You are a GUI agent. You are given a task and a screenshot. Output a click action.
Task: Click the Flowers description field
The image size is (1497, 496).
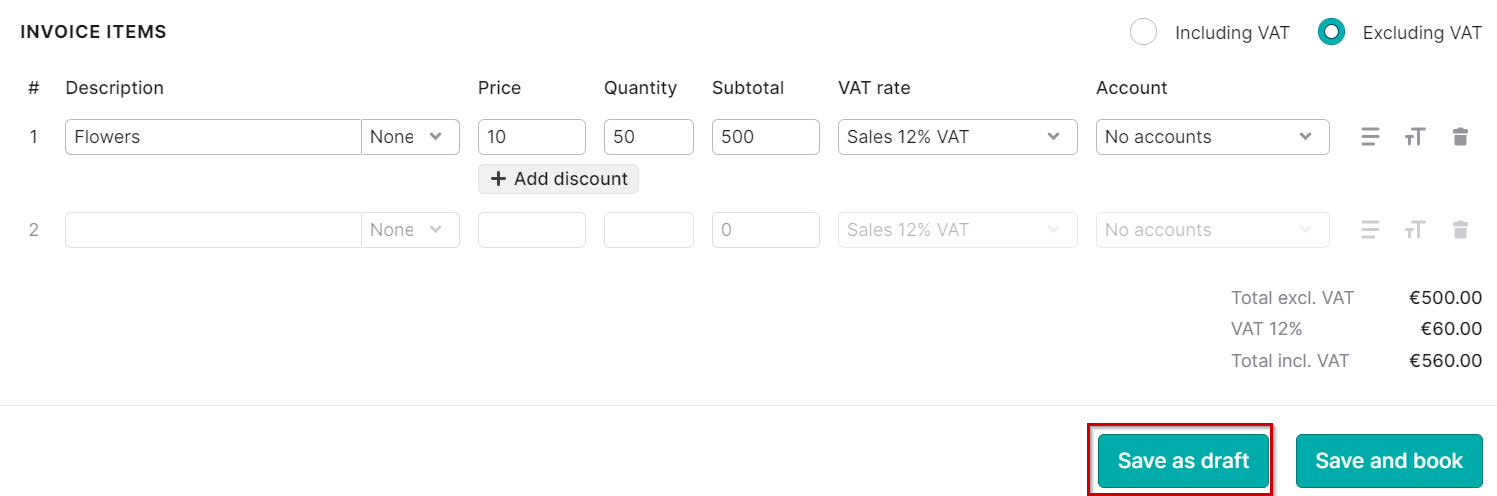pos(213,137)
